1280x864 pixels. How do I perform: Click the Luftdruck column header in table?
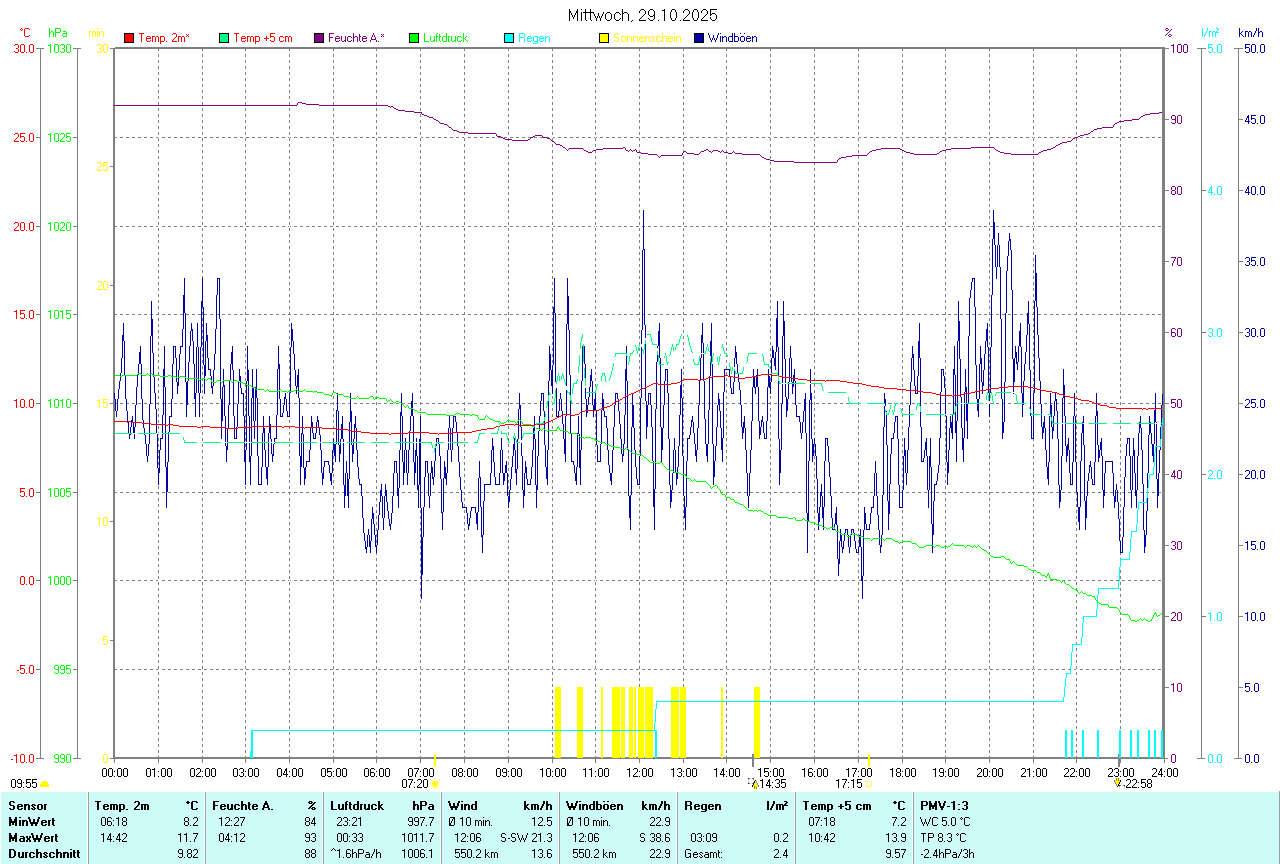[356, 805]
